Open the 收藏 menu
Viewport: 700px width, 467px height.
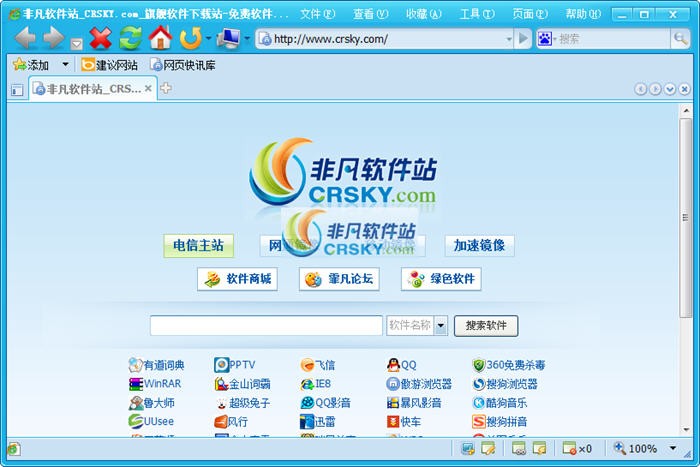coord(424,14)
